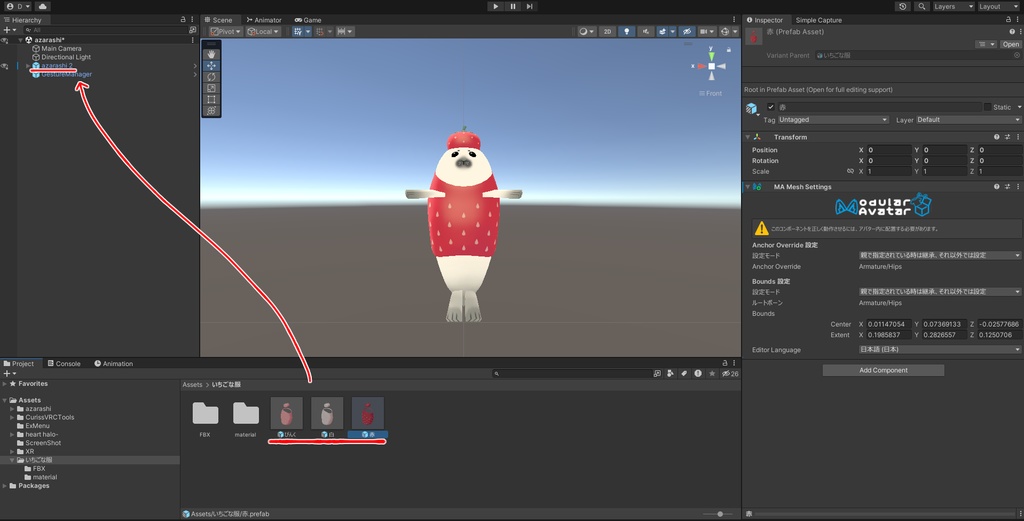
Task: Click the Open prefab button
Action: click(x=1010, y=44)
